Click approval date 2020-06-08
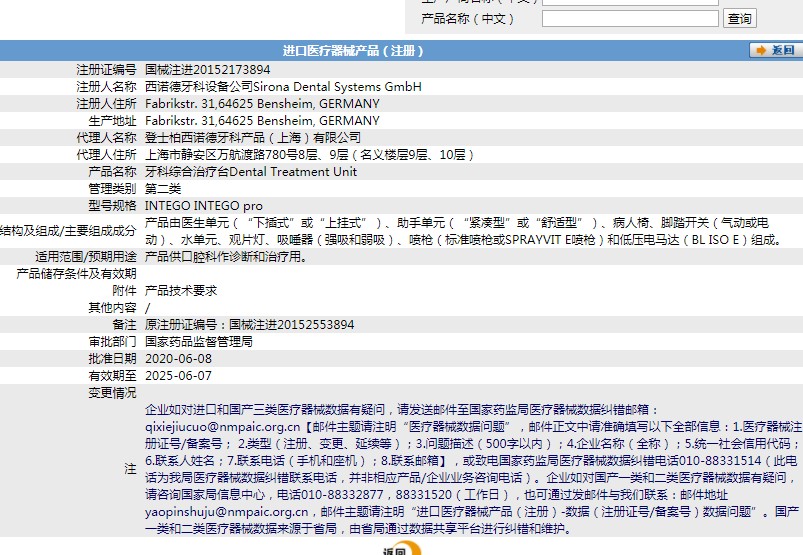This screenshot has height=555, width=803. (178, 359)
